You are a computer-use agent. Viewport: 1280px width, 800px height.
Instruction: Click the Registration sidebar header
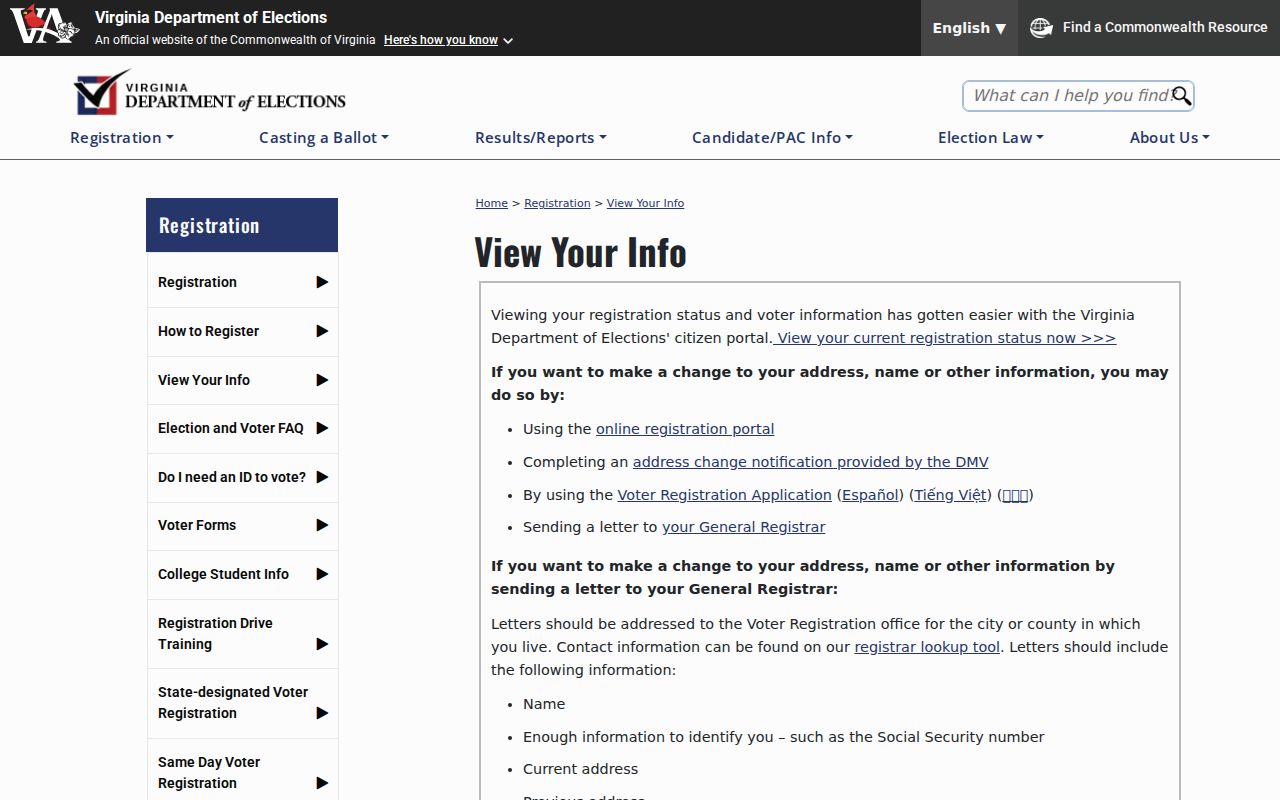[x=242, y=225]
